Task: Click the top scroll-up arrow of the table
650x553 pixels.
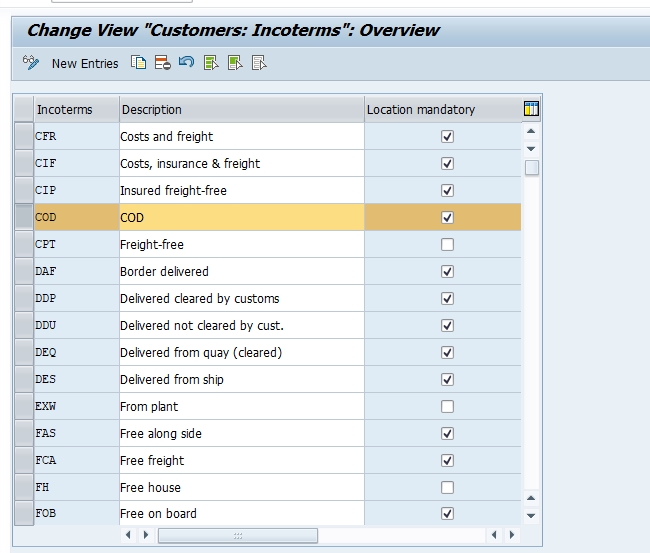Action: coord(531,131)
